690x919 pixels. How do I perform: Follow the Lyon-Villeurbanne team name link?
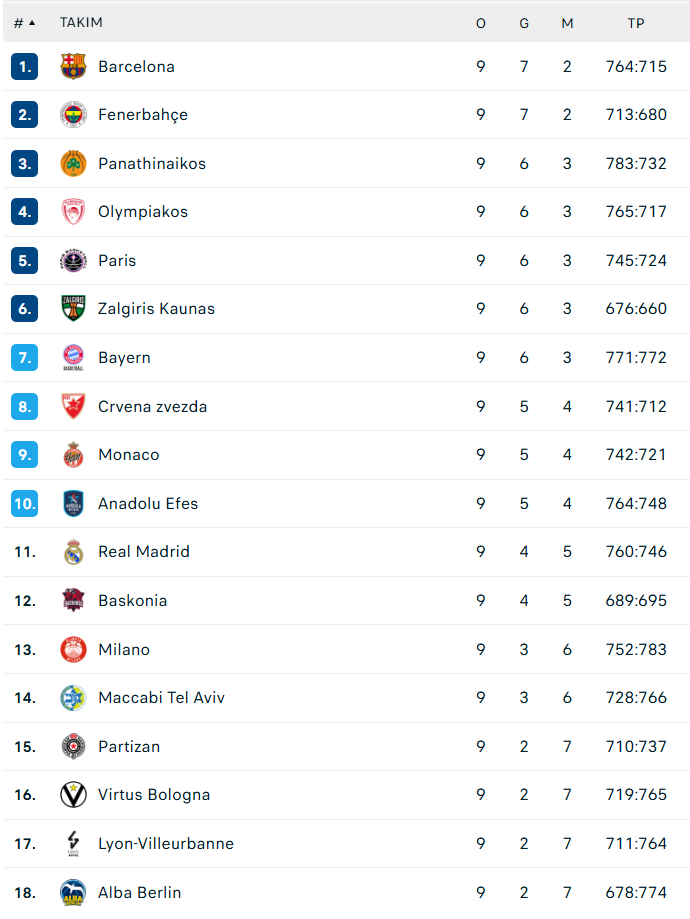click(x=166, y=843)
